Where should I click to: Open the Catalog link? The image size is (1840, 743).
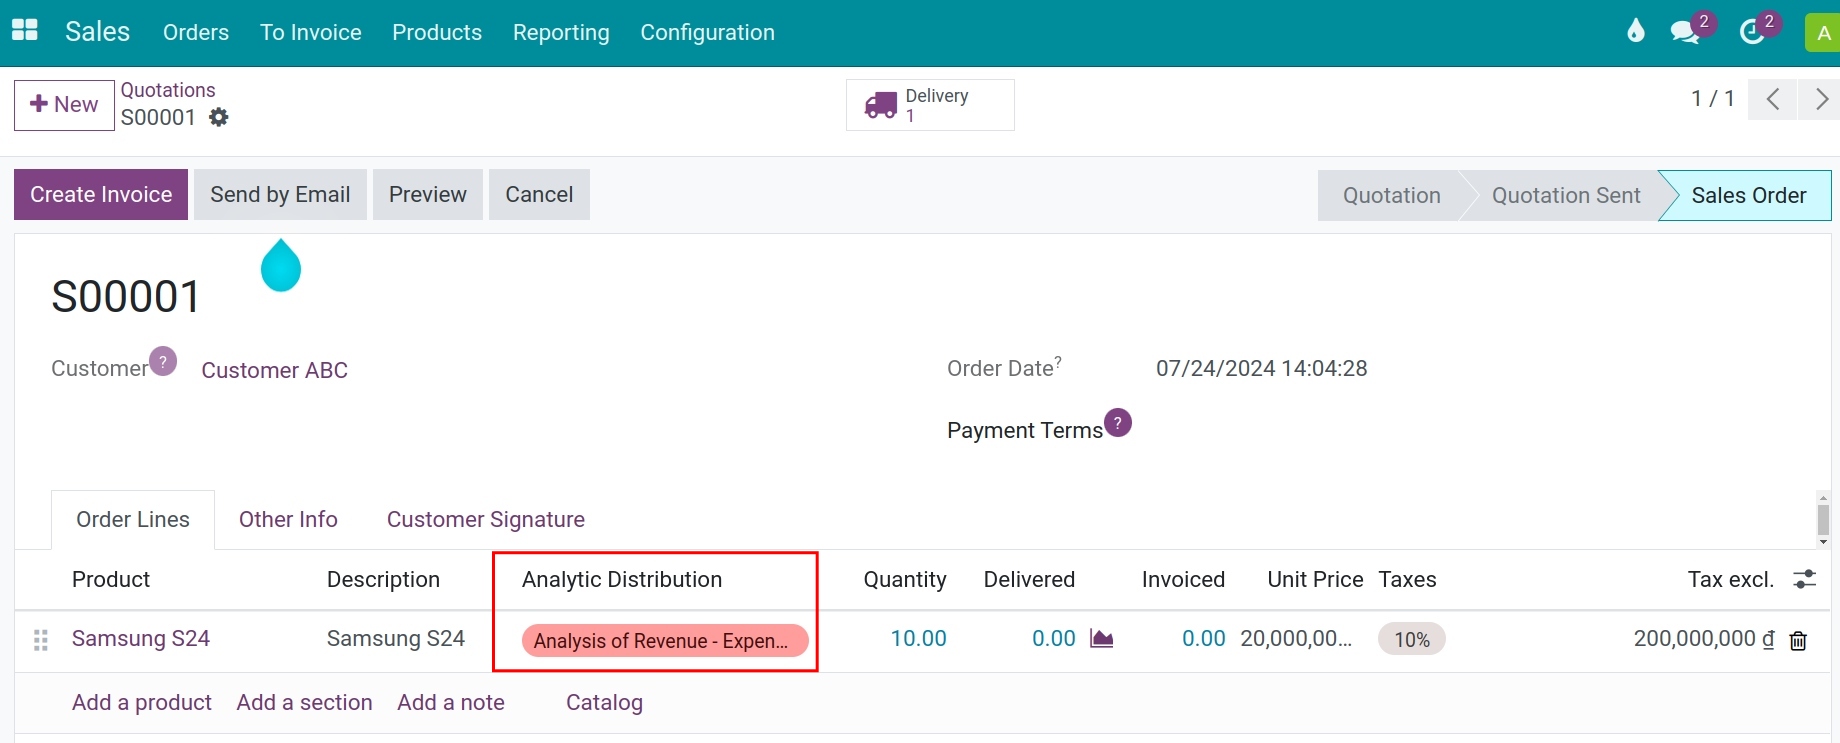point(604,702)
